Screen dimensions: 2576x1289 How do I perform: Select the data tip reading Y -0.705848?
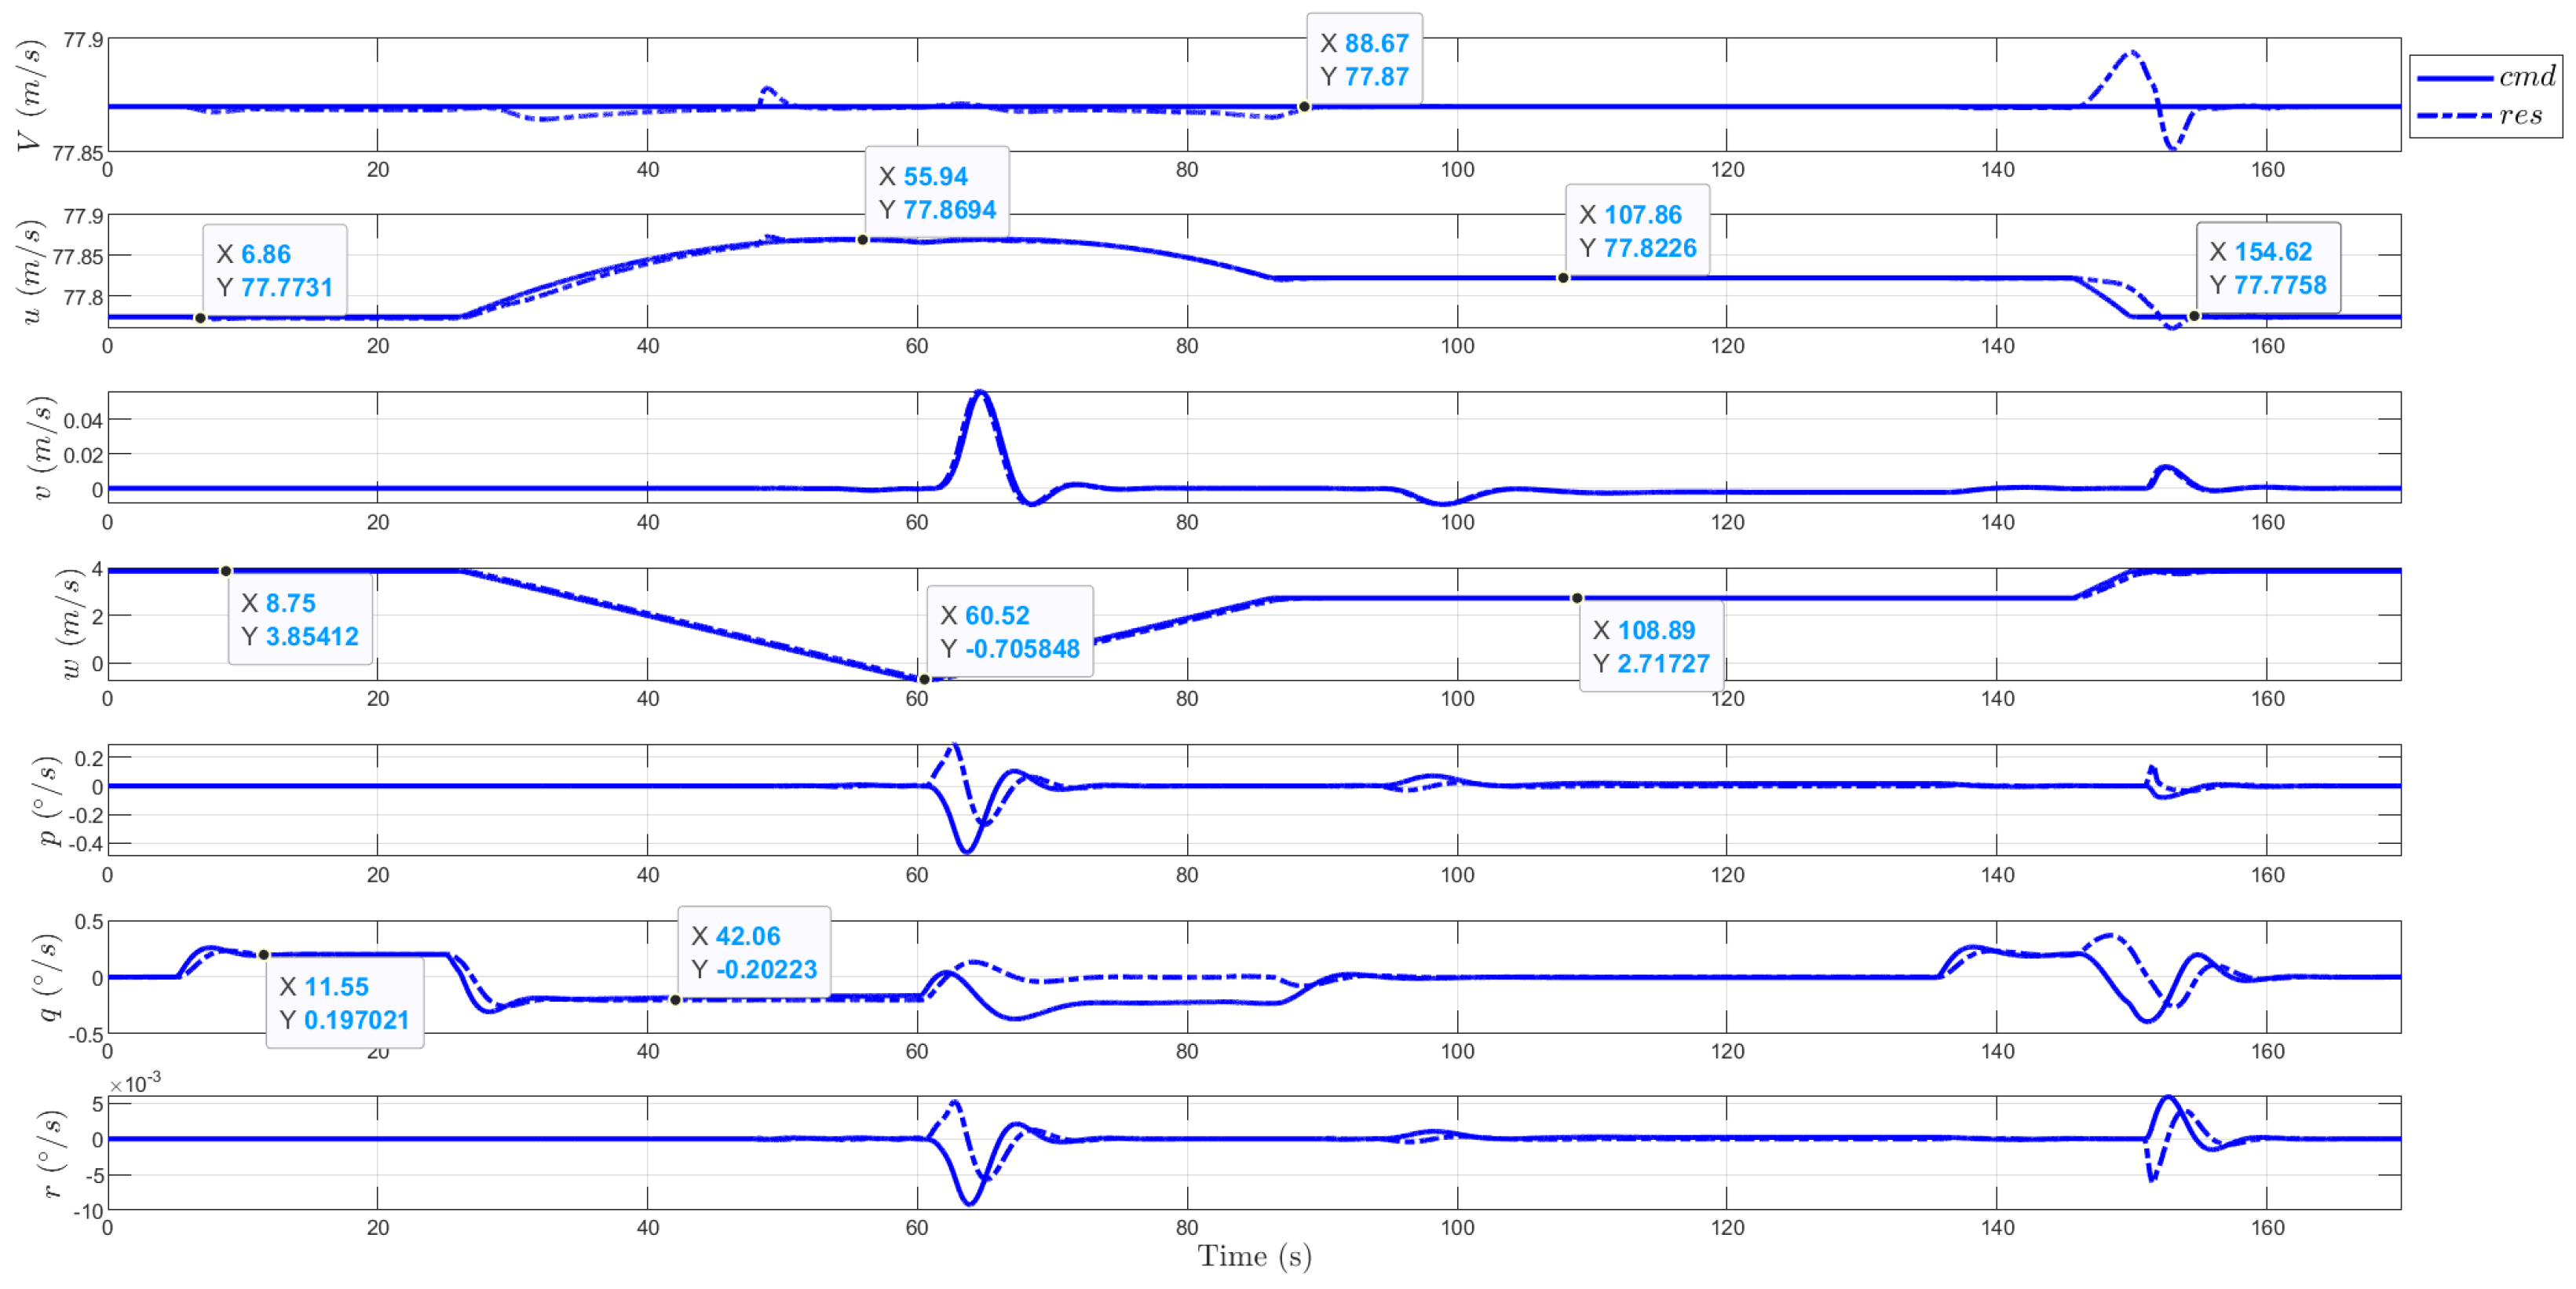(1010, 632)
